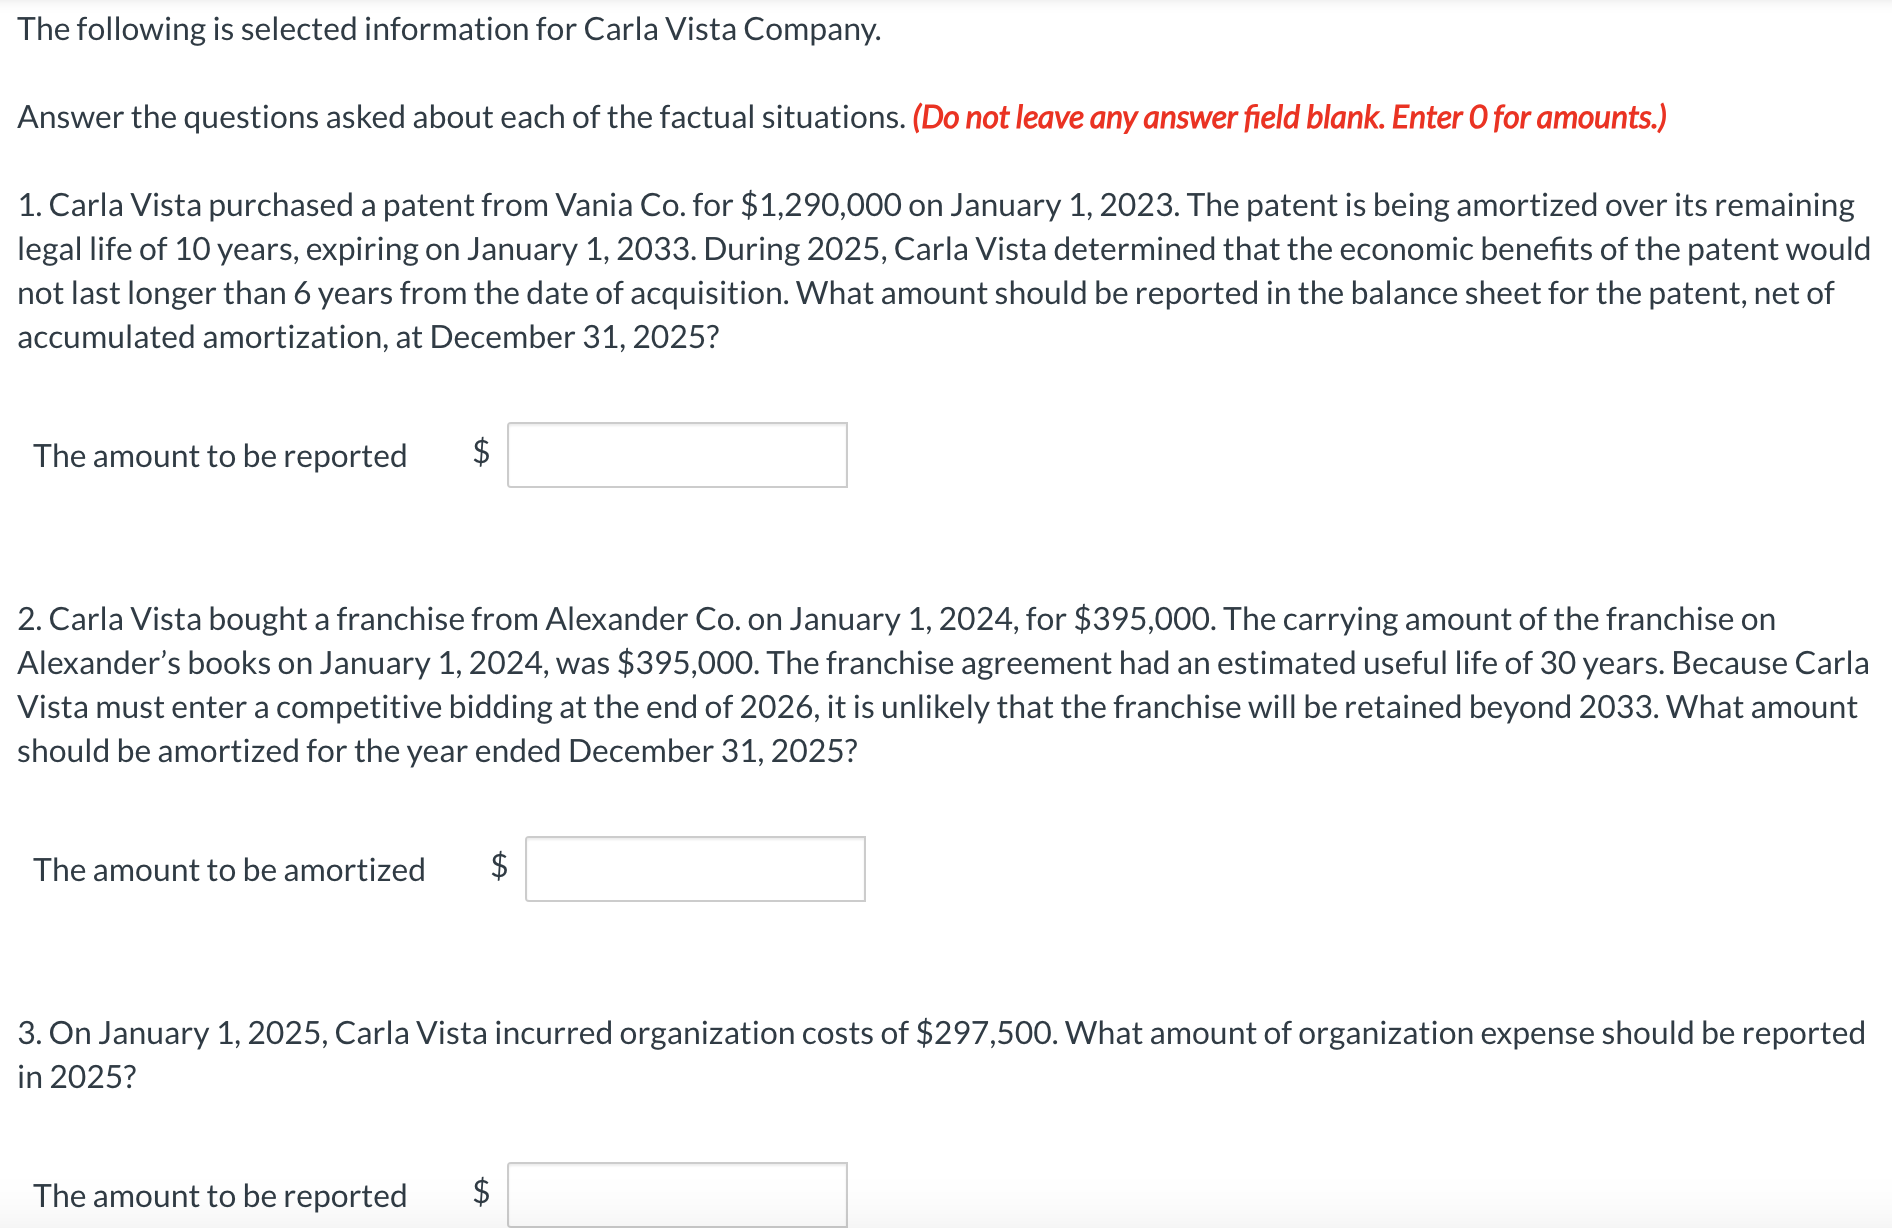This screenshot has width=1892, height=1228.
Task: Select the 'The amount to be reported' label for question 3
Action: 220,1195
